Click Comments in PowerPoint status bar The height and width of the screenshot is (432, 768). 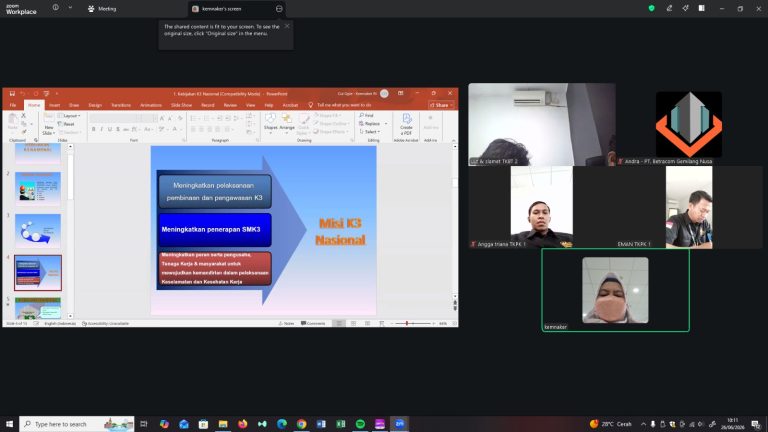[x=313, y=324]
